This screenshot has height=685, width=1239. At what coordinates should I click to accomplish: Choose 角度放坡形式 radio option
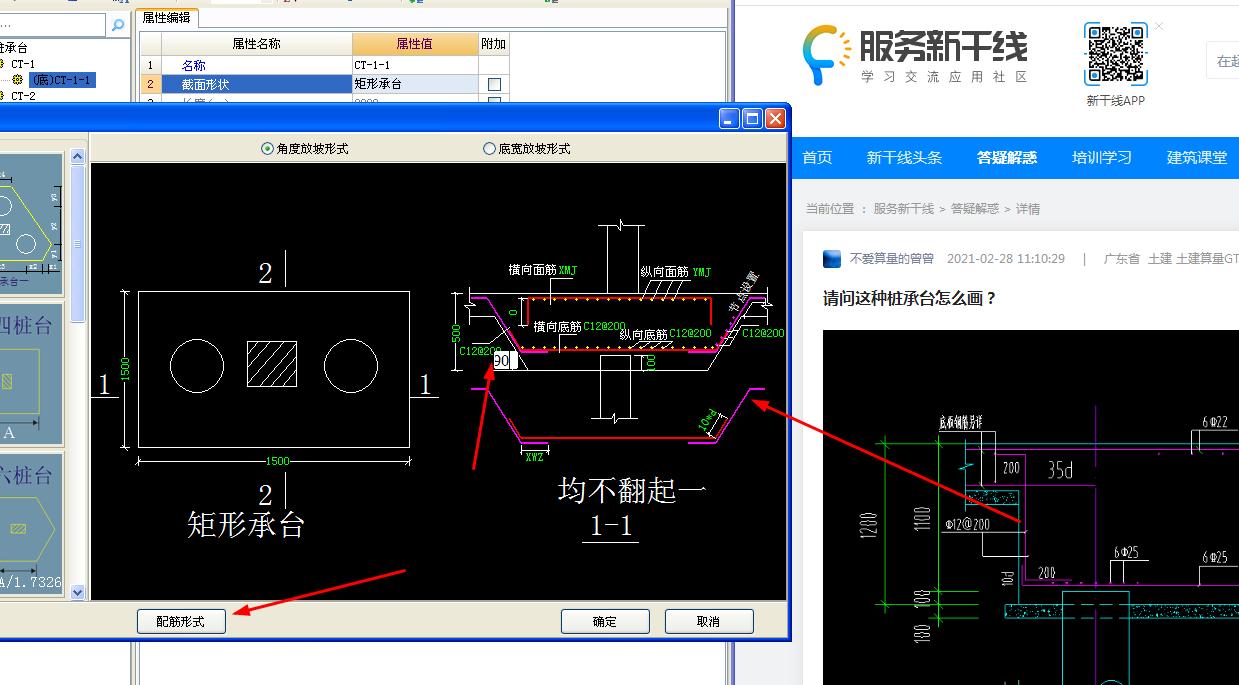pyautogui.click(x=304, y=148)
